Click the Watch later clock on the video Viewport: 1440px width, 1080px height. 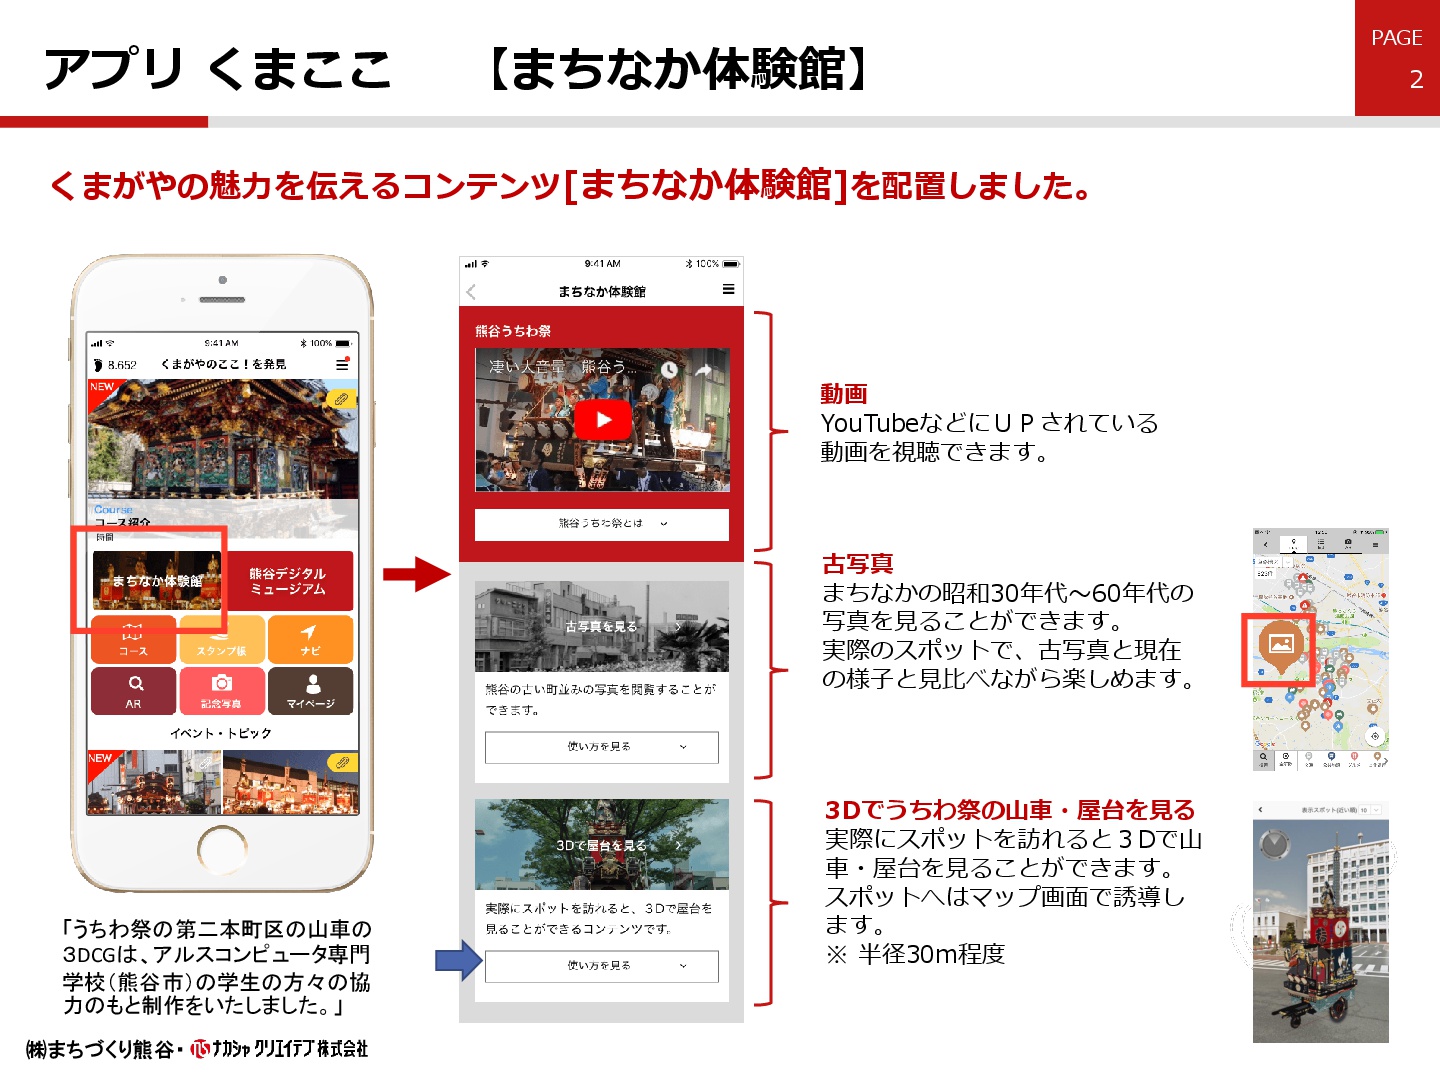(669, 369)
